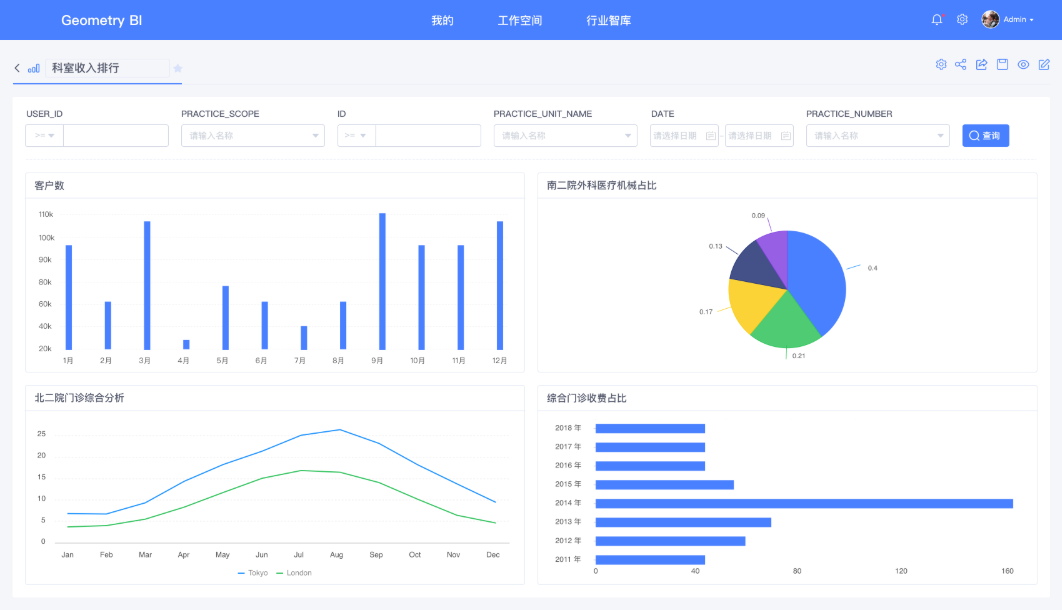Open the PRACTICE_SCOPE dropdown
The width and height of the screenshot is (1062, 610).
(253, 135)
